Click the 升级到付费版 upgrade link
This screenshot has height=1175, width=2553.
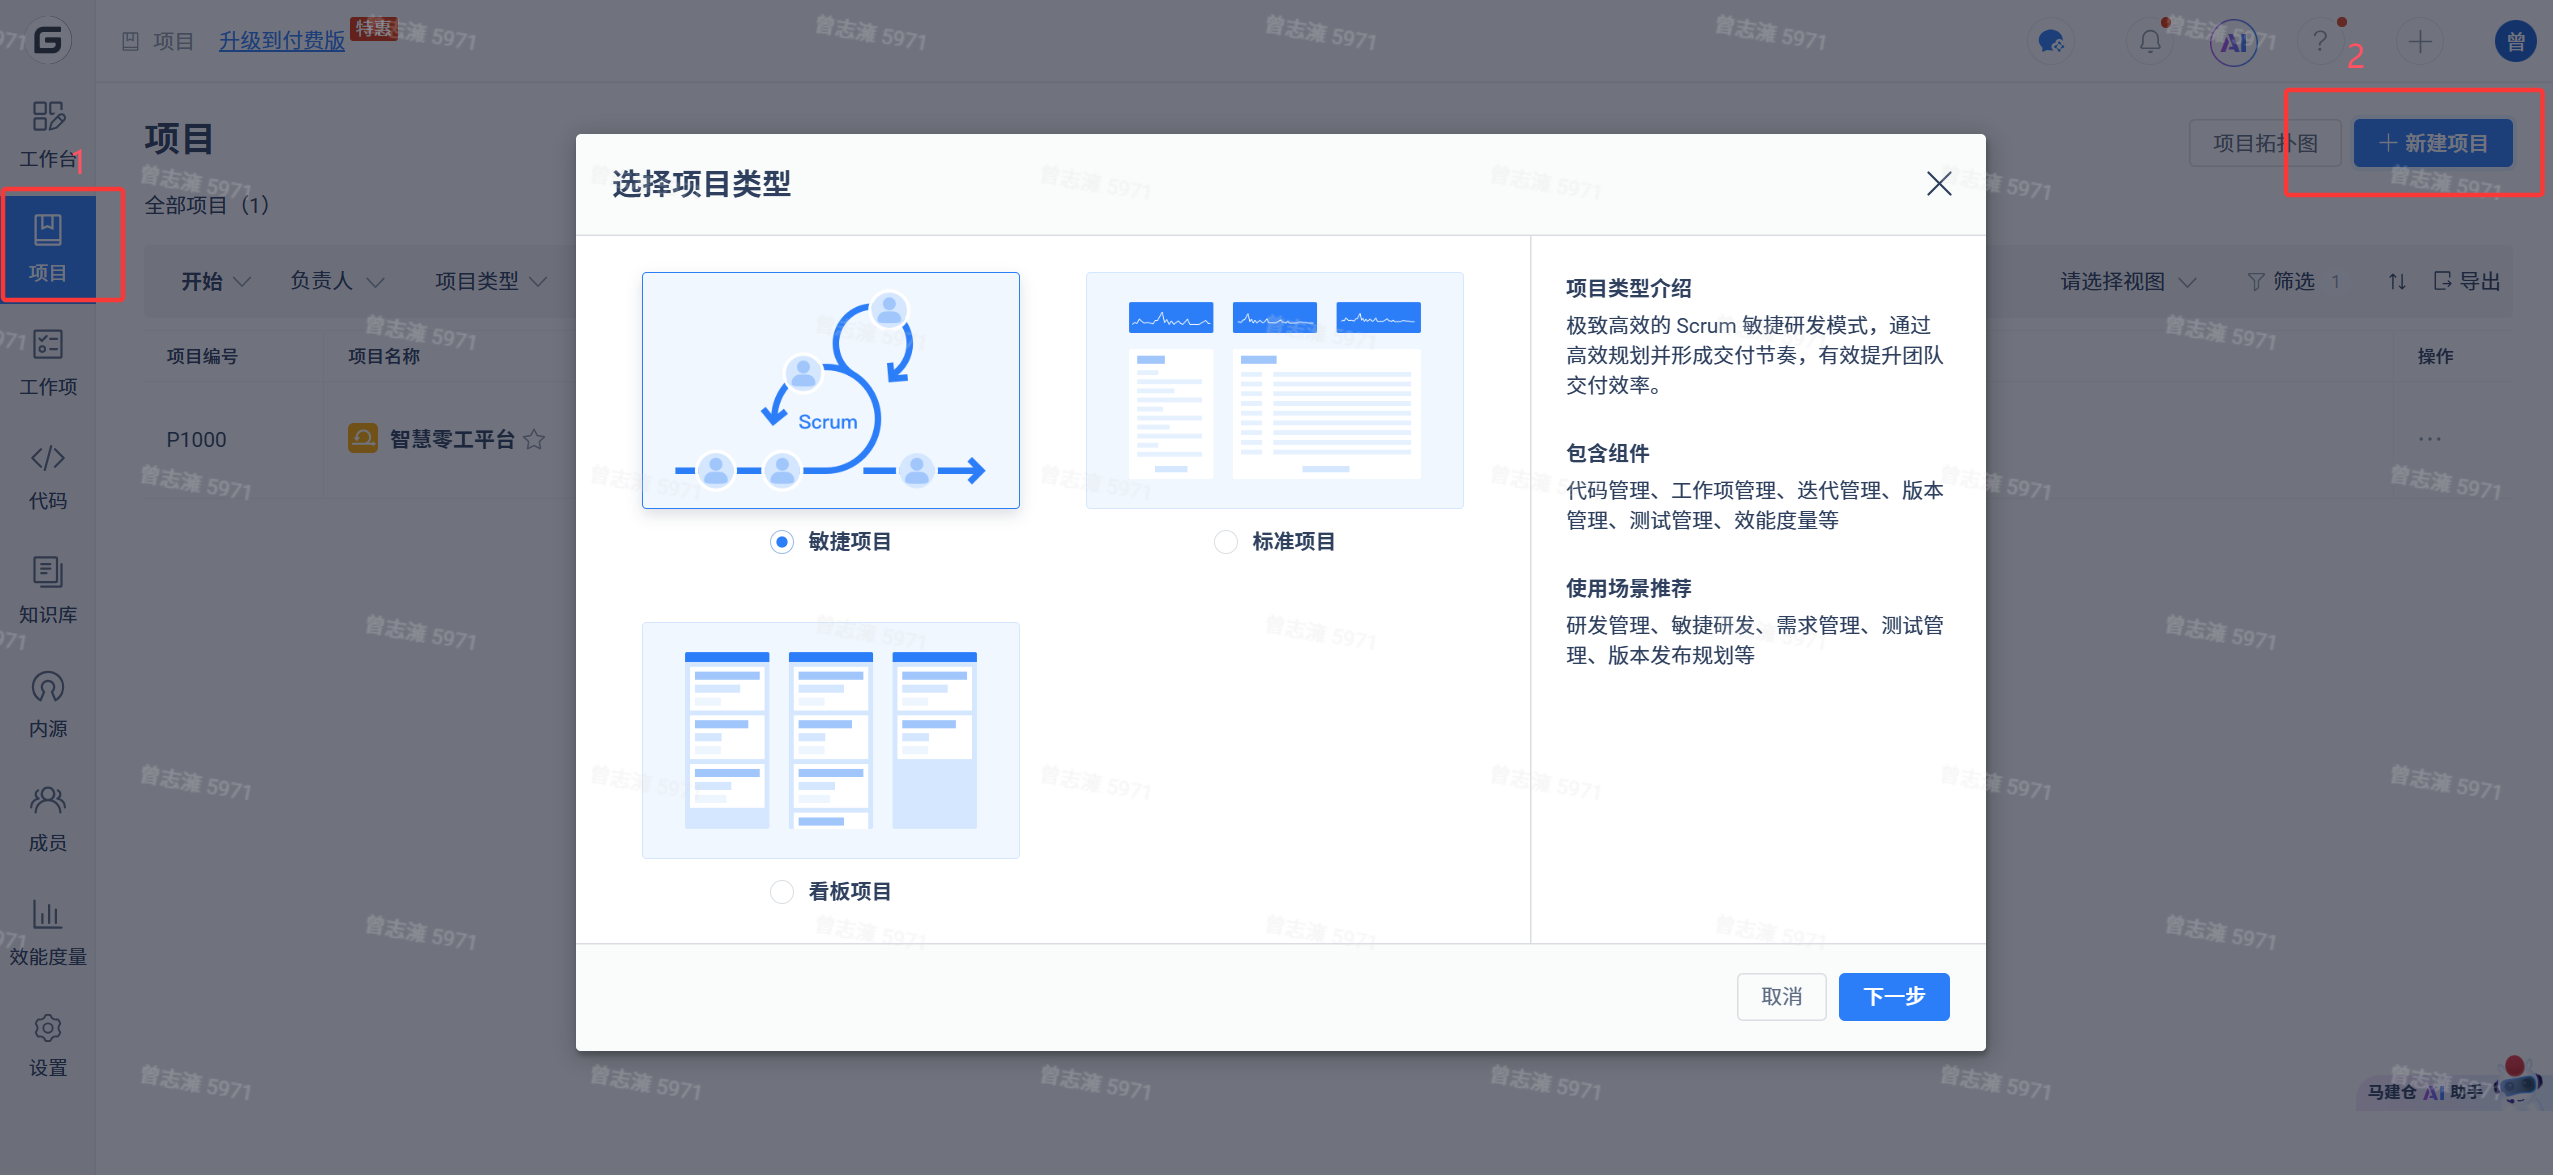coord(282,41)
